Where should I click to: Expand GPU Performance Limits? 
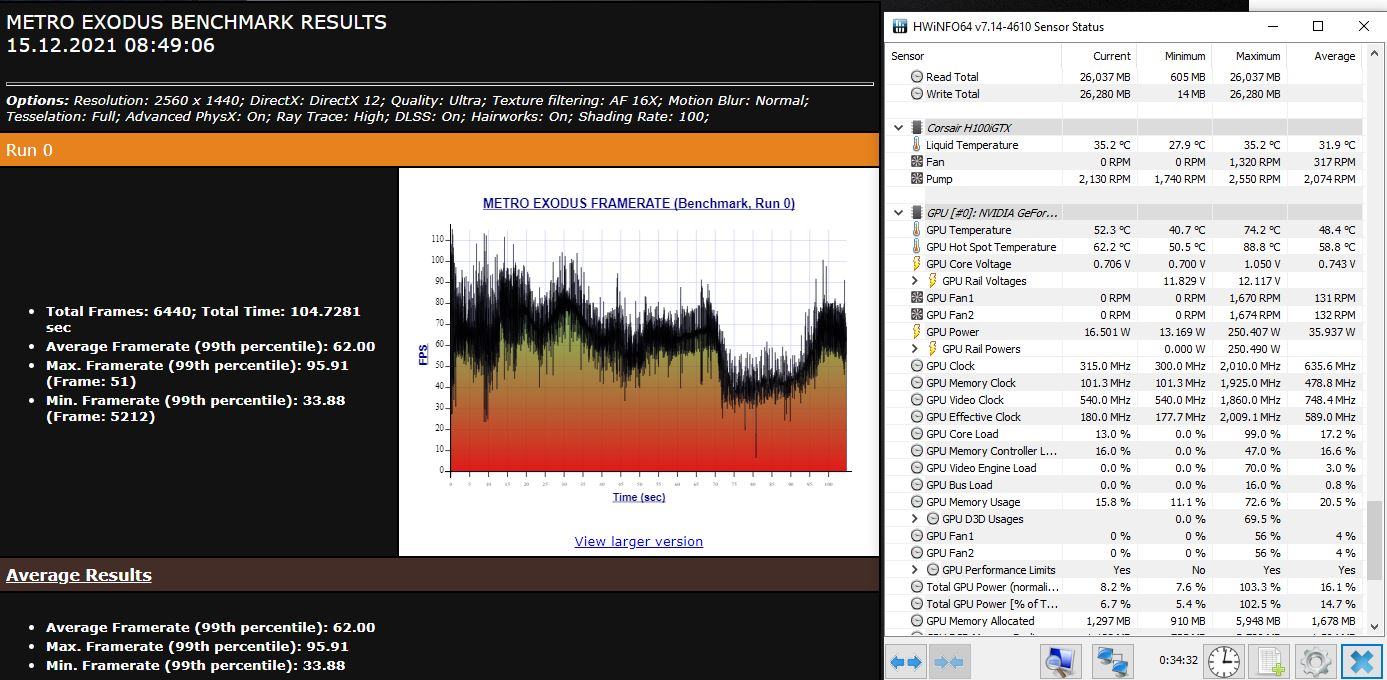pyautogui.click(x=915, y=570)
